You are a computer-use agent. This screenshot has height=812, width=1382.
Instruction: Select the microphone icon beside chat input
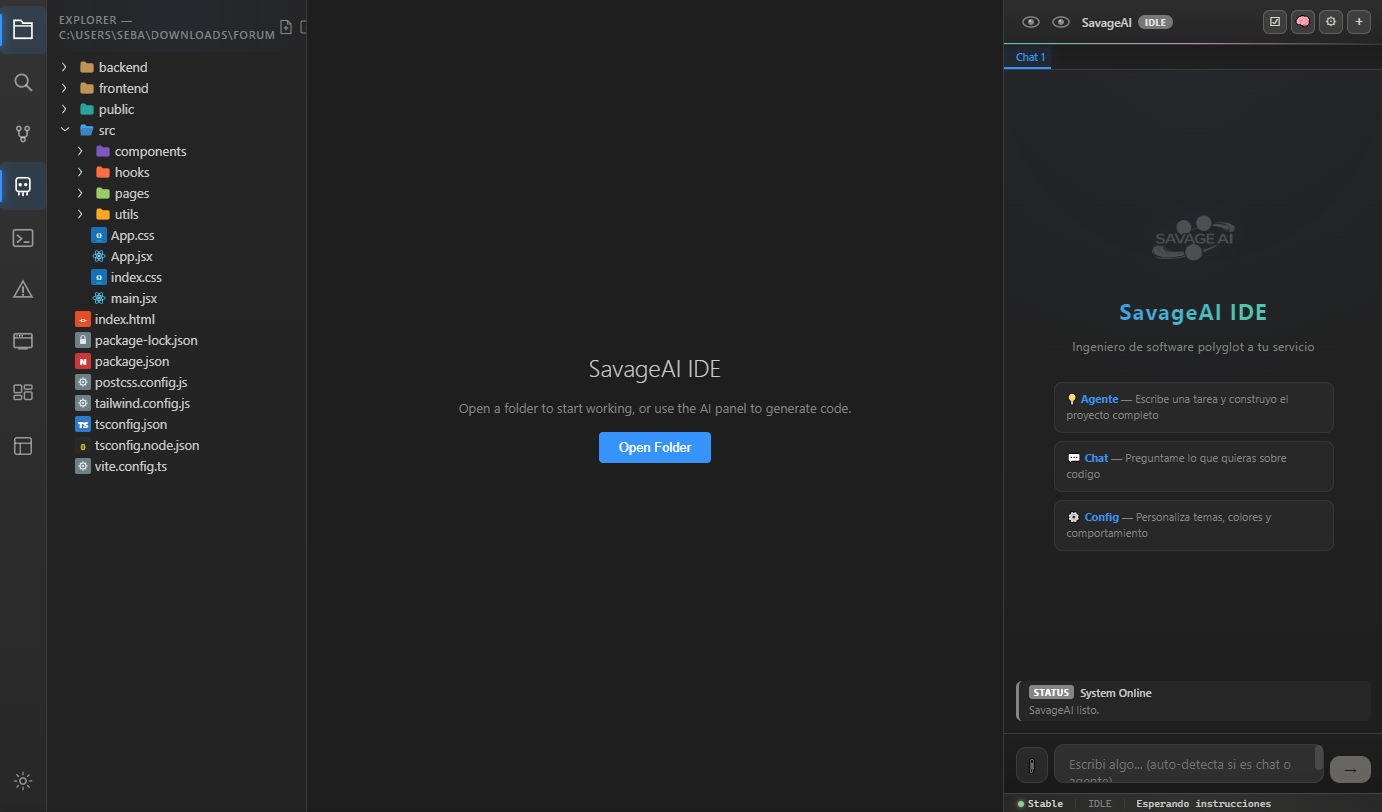pyautogui.click(x=1031, y=764)
